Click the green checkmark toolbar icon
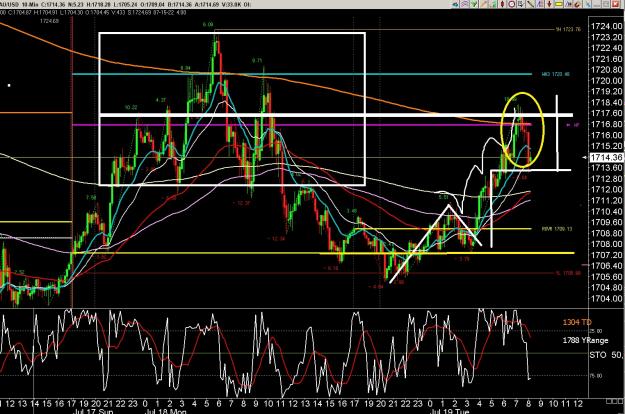This screenshot has width=625, height=414. [x=474, y=4]
